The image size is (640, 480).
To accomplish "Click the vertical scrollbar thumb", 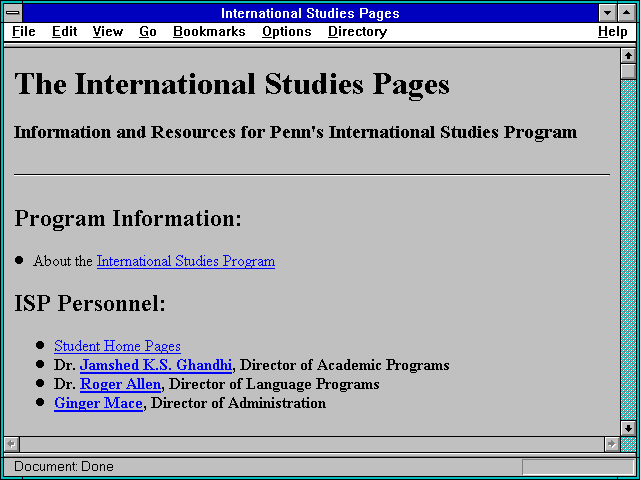I will pos(628,71).
